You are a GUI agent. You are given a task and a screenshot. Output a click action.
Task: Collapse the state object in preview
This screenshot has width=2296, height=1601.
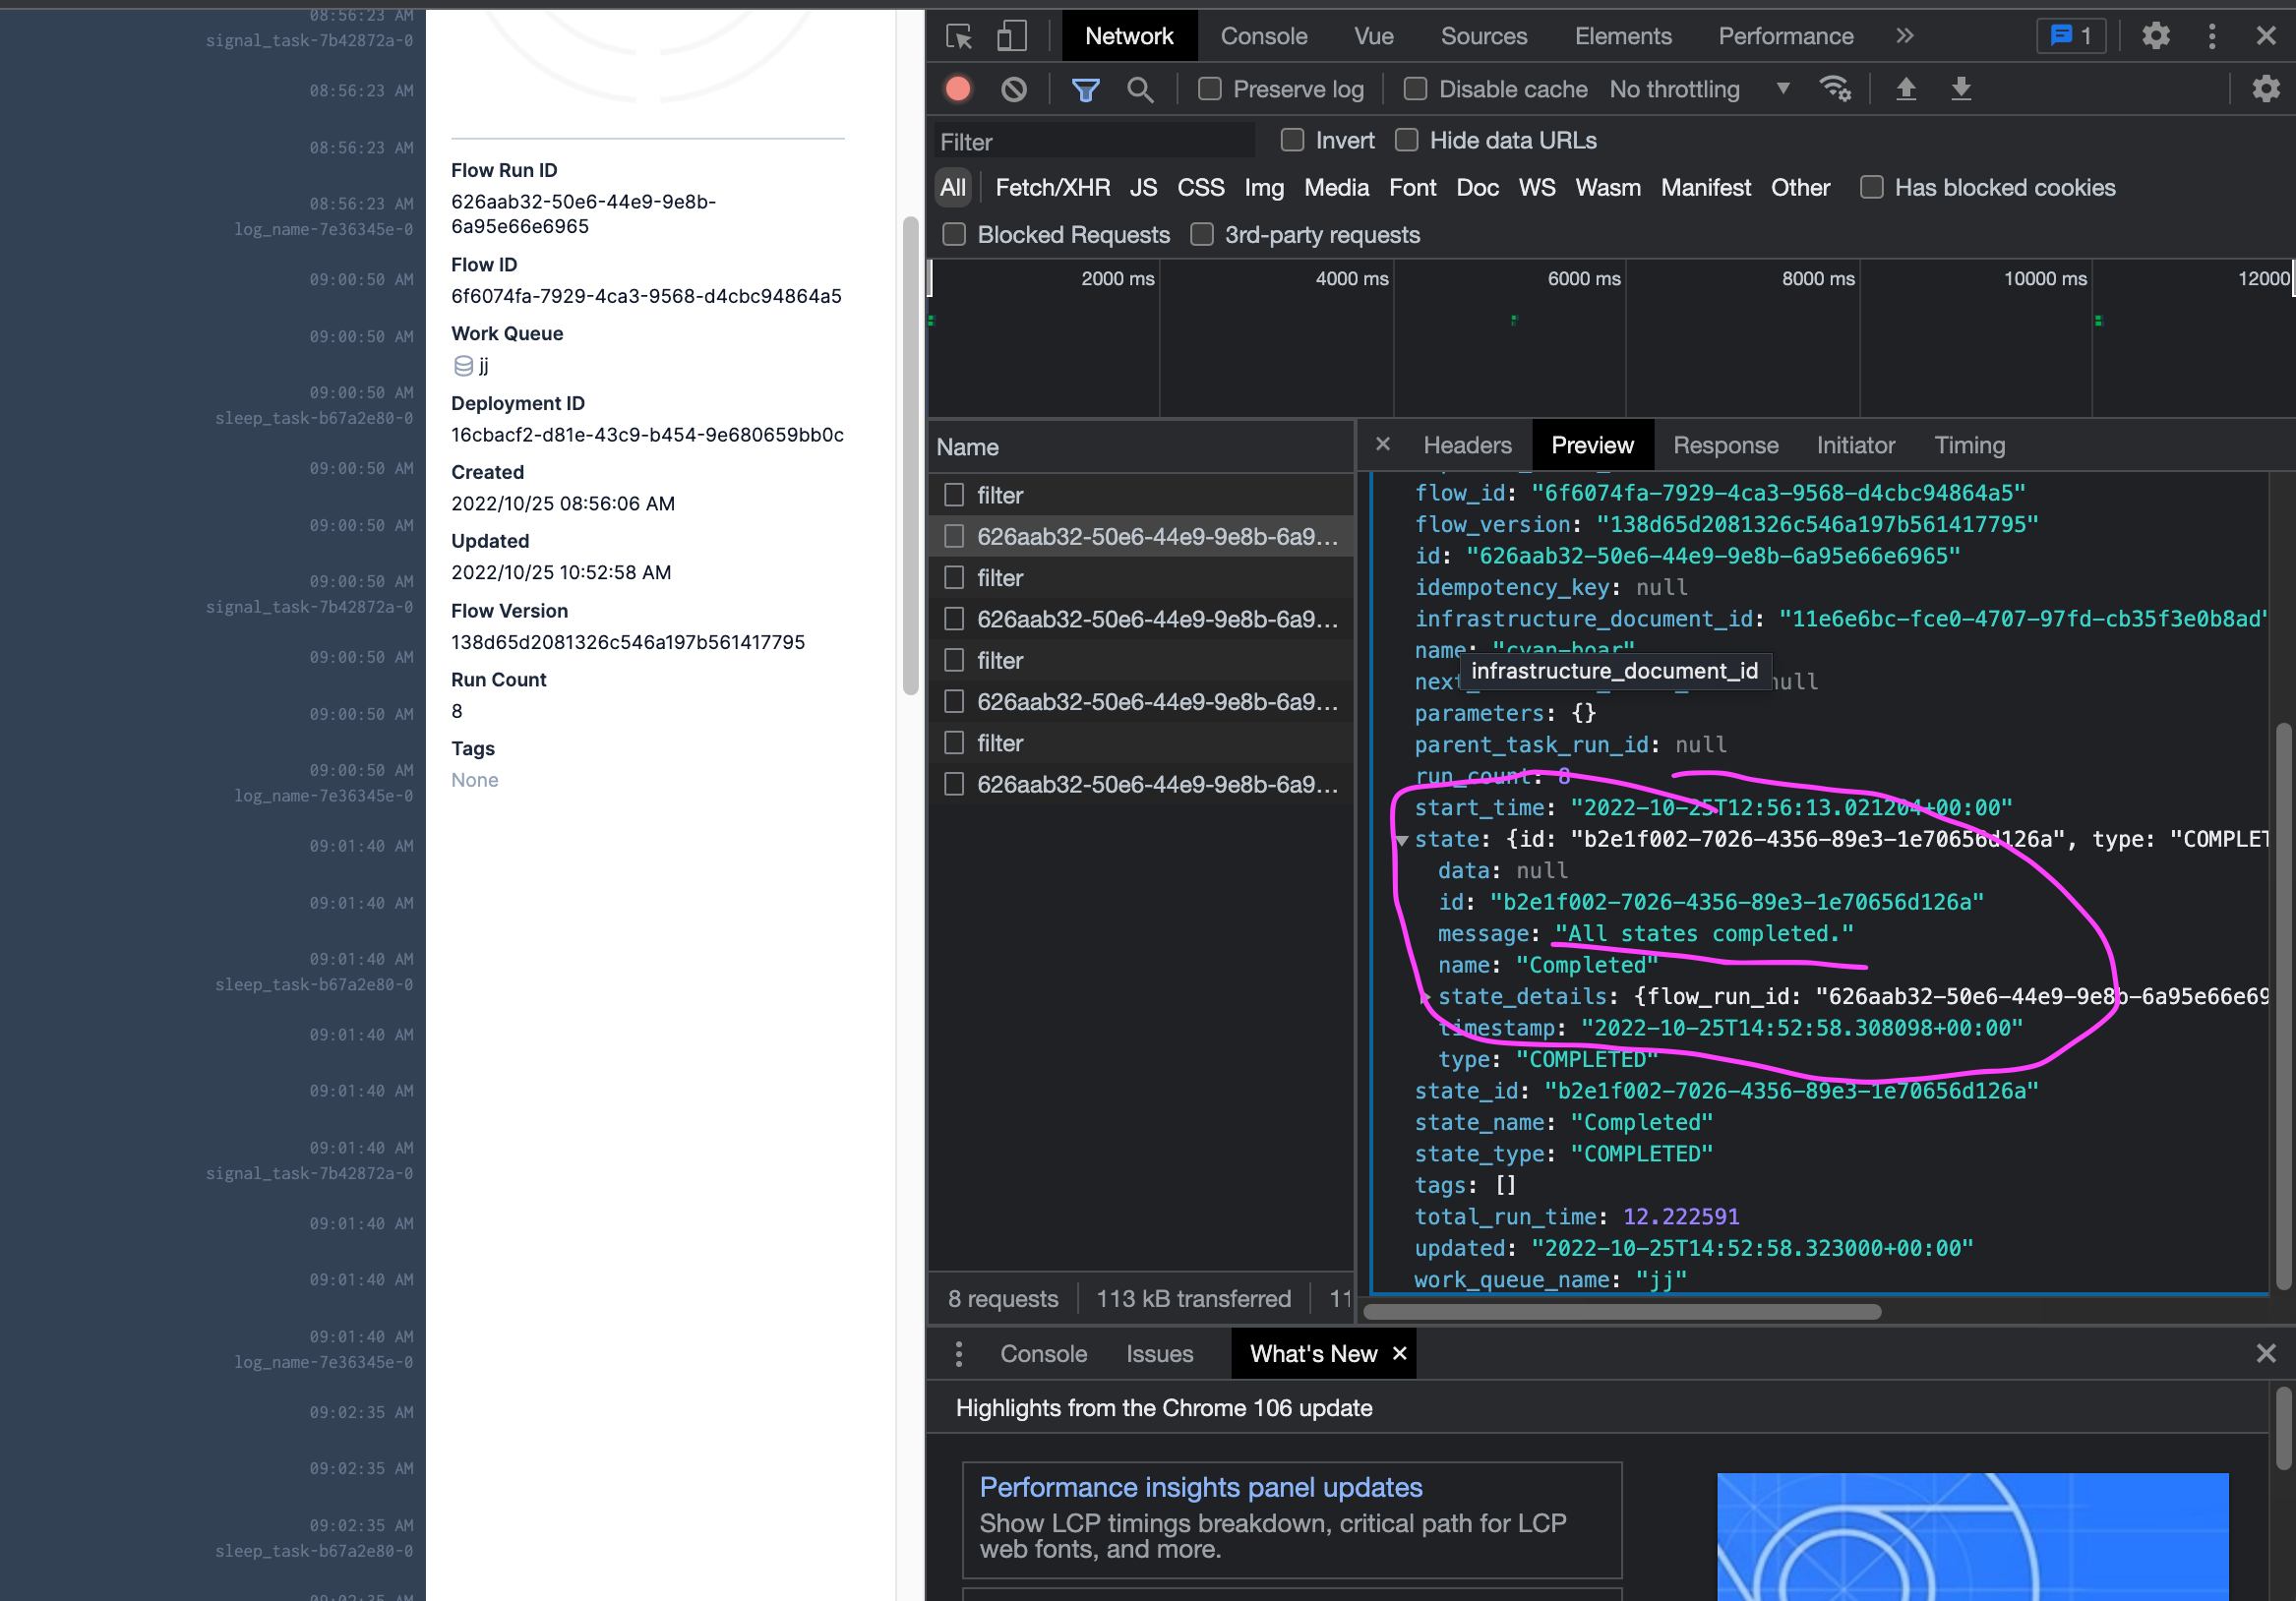point(1402,840)
